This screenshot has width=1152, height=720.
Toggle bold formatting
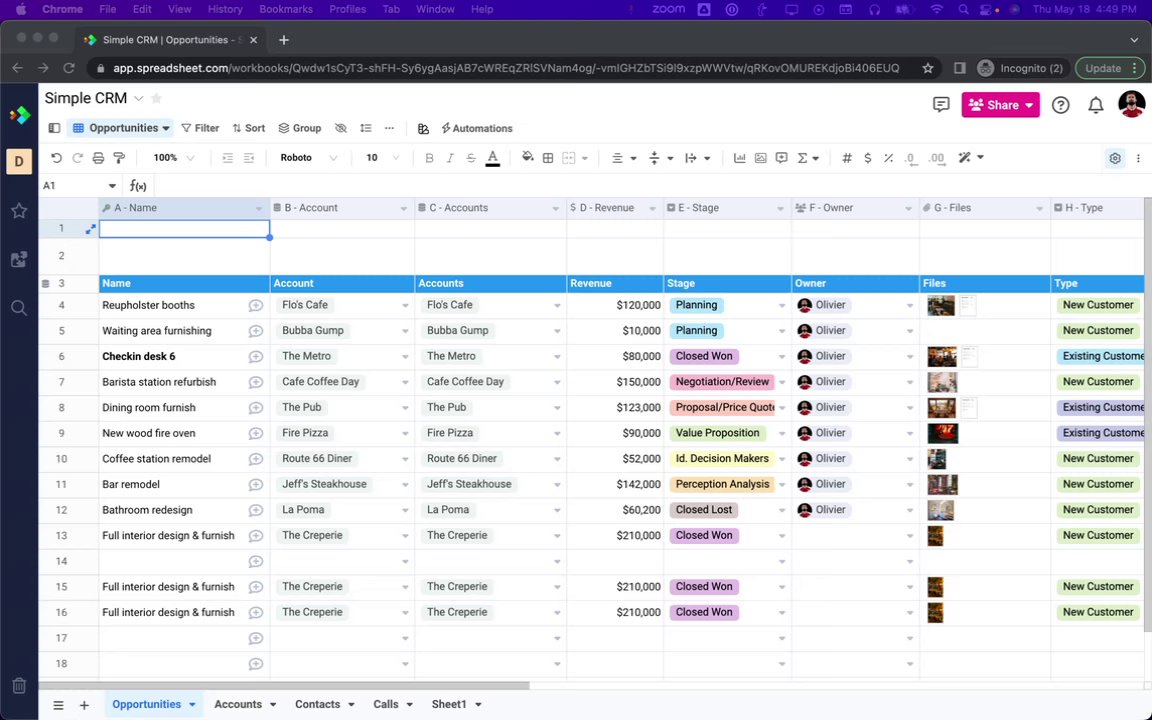pyautogui.click(x=429, y=158)
